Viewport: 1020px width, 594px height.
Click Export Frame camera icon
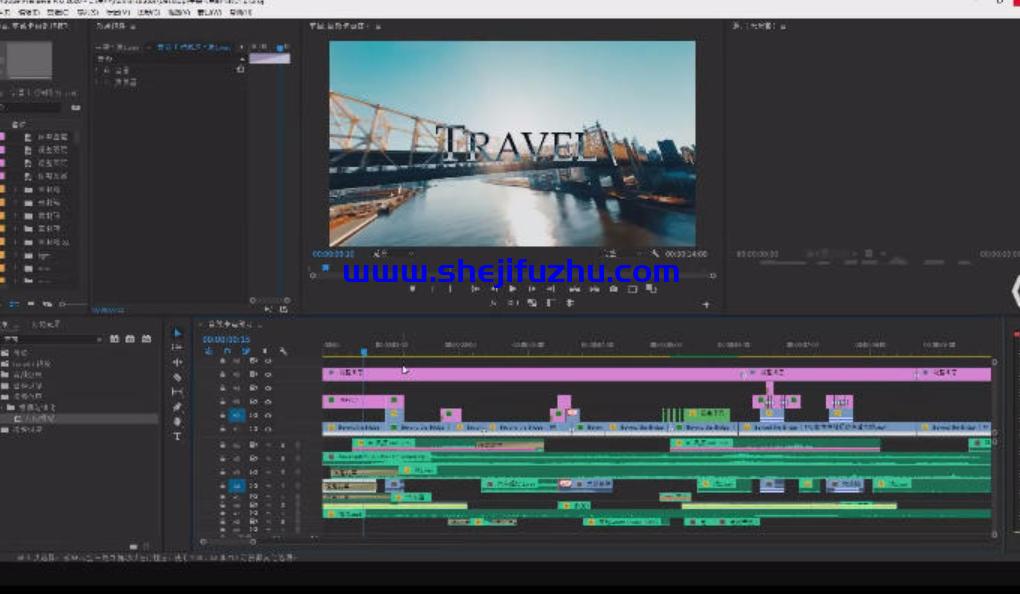click(x=613, y=289)
